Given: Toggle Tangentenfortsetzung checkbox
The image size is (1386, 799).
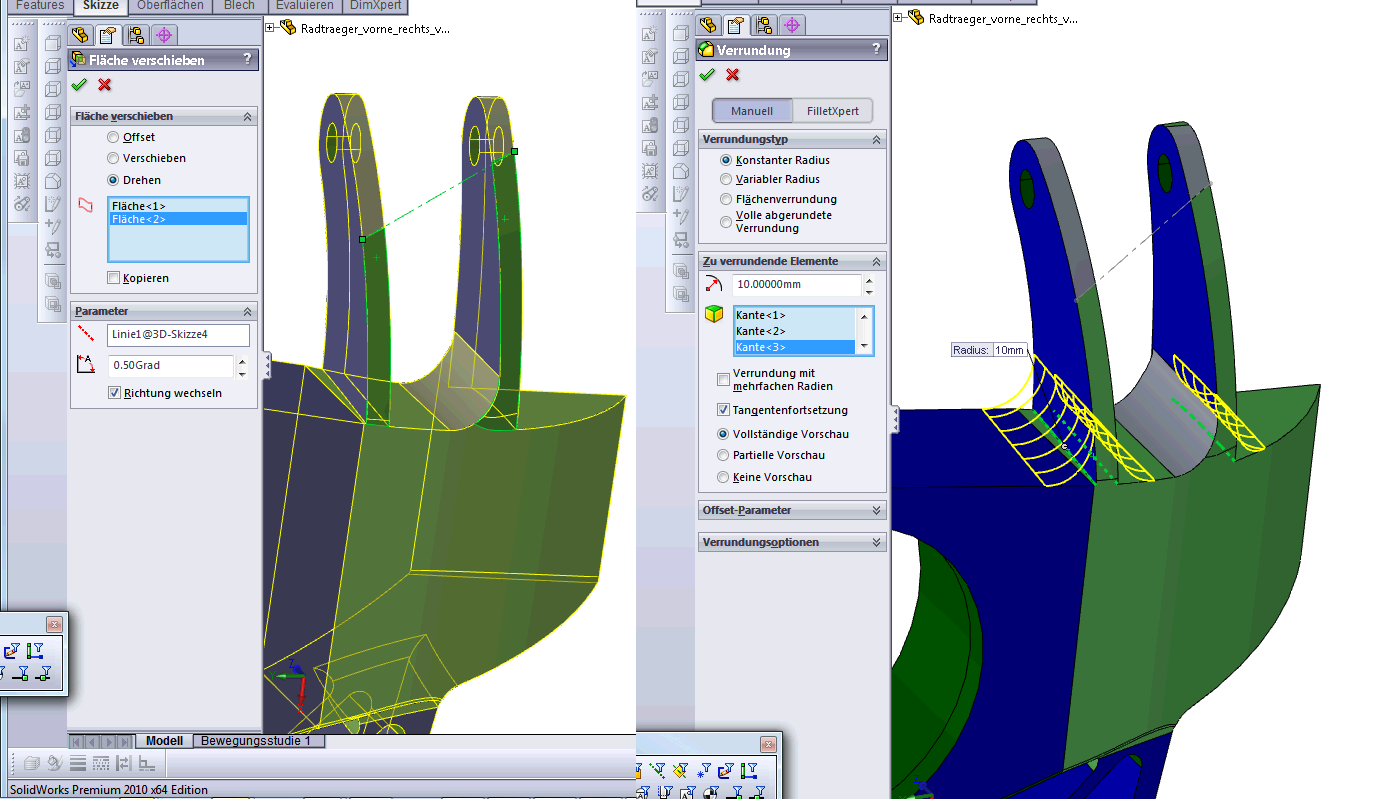Looking at the screenshot, I should click(723, 410).
